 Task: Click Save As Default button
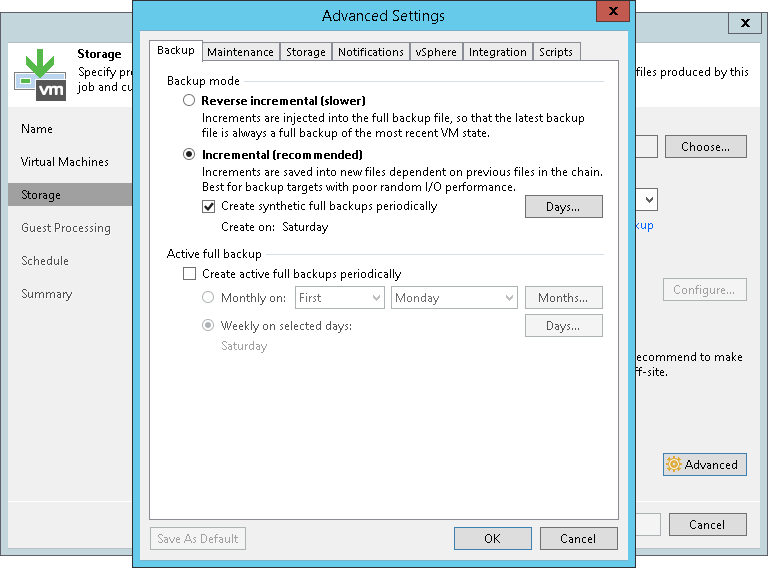(198, 539)
